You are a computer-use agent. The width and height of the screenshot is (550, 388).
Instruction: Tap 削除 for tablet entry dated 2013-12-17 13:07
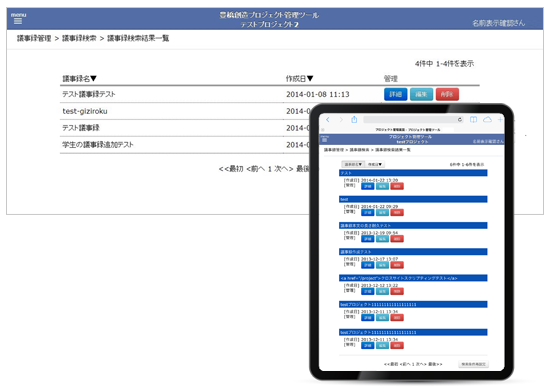pos(397,265)
